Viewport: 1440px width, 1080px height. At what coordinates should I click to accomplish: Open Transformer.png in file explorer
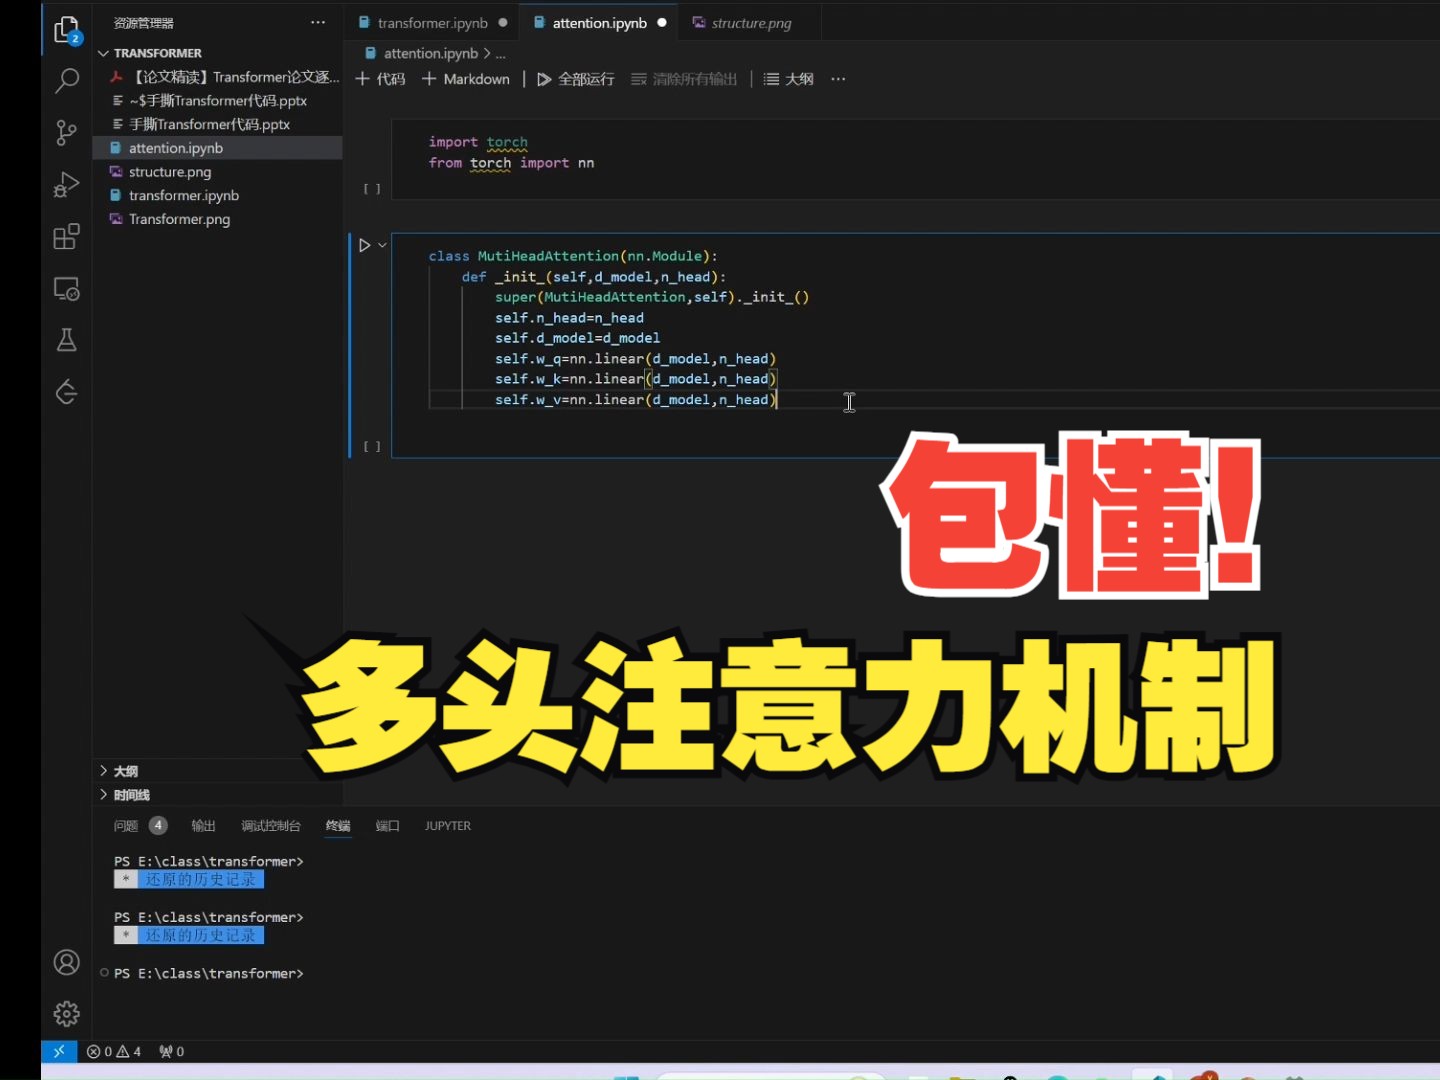click(218, 219)
